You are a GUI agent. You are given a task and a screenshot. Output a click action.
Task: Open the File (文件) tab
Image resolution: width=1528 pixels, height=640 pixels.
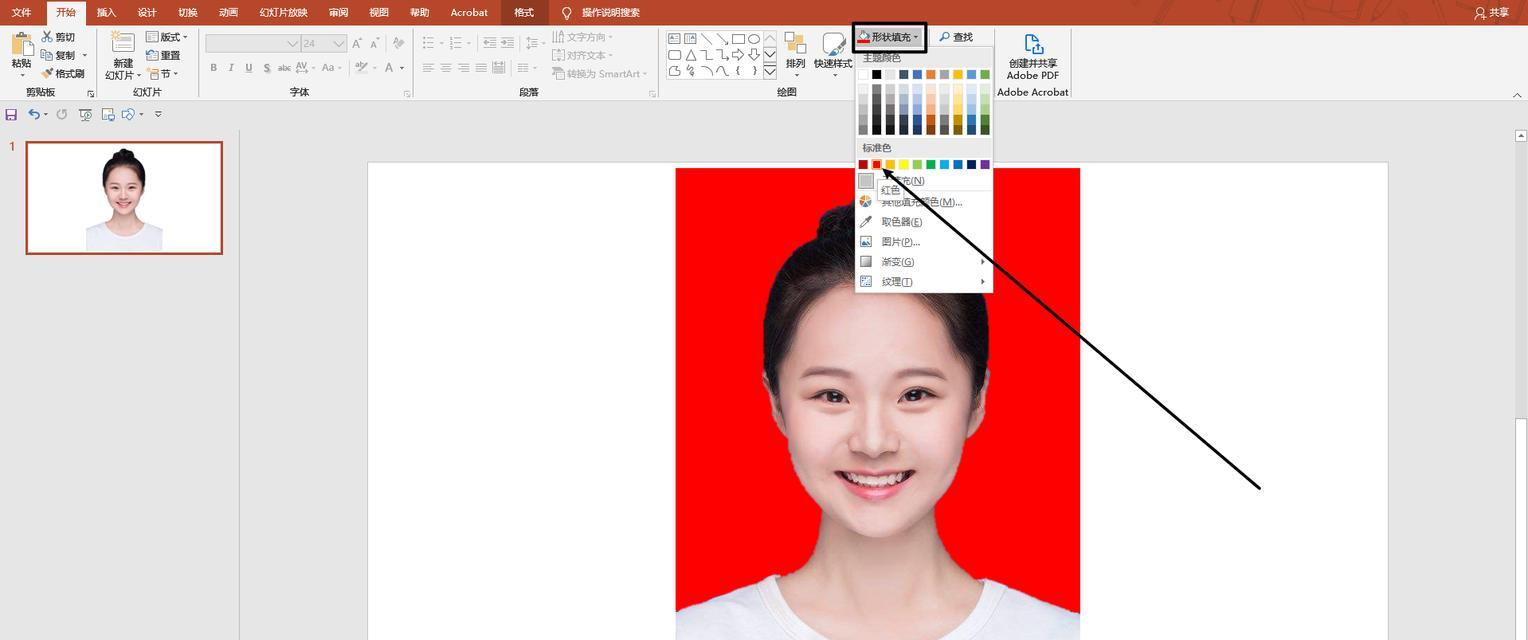pyautogui.click(x=21, y=13)
